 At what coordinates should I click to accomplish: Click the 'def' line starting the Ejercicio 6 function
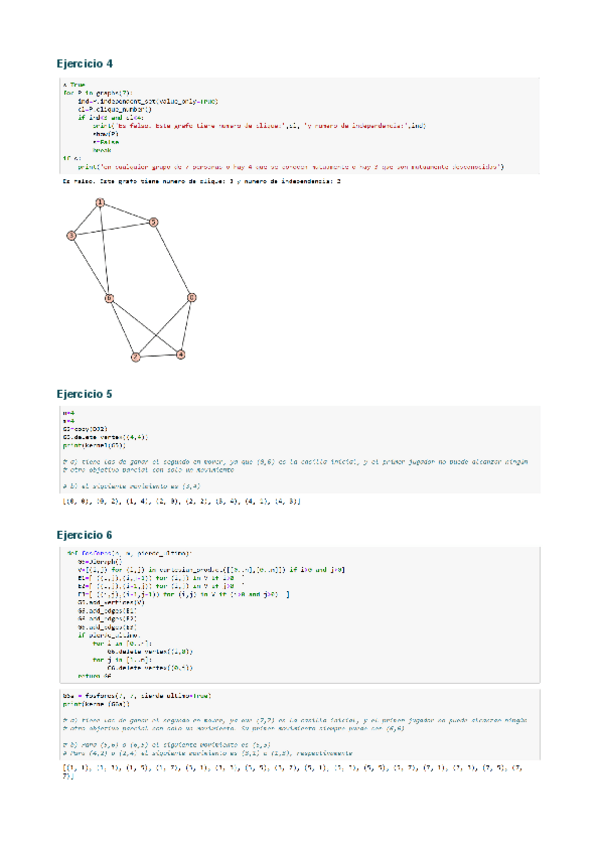pyautogui.click(x=130, y=553)
